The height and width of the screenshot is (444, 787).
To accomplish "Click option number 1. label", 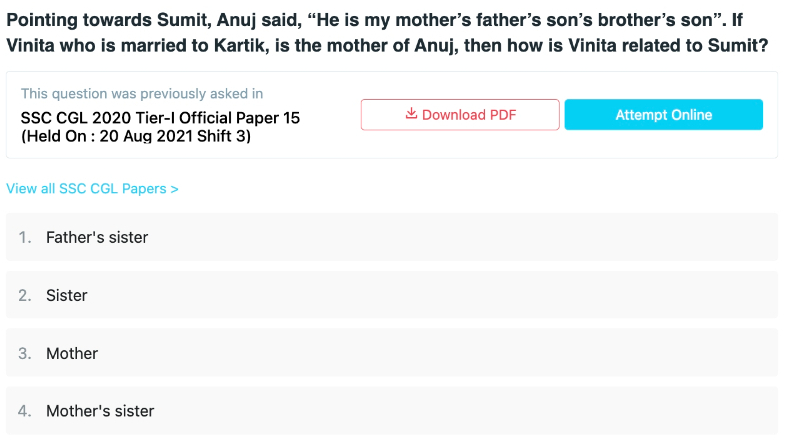I will [25, 237].
